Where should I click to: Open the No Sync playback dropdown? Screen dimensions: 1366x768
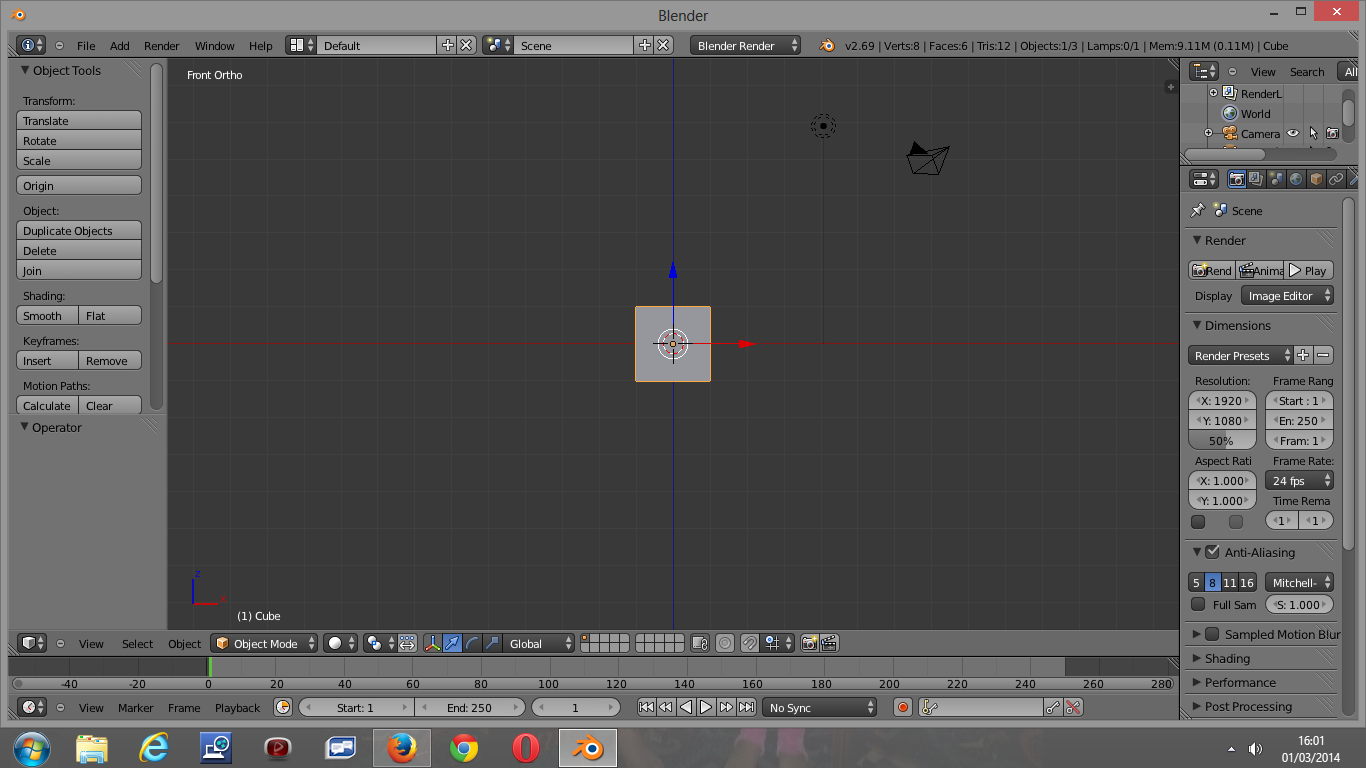(819, 707)
